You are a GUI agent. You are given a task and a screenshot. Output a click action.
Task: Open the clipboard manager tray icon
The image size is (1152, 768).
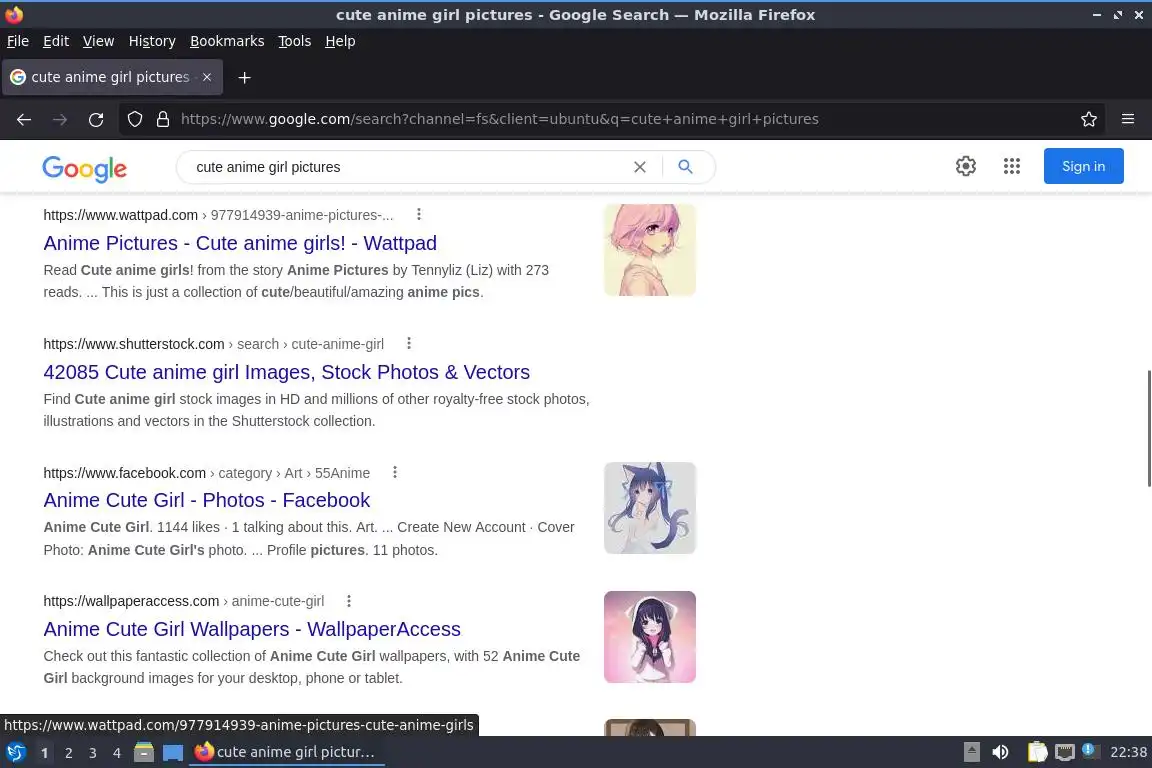point(1037,752)
